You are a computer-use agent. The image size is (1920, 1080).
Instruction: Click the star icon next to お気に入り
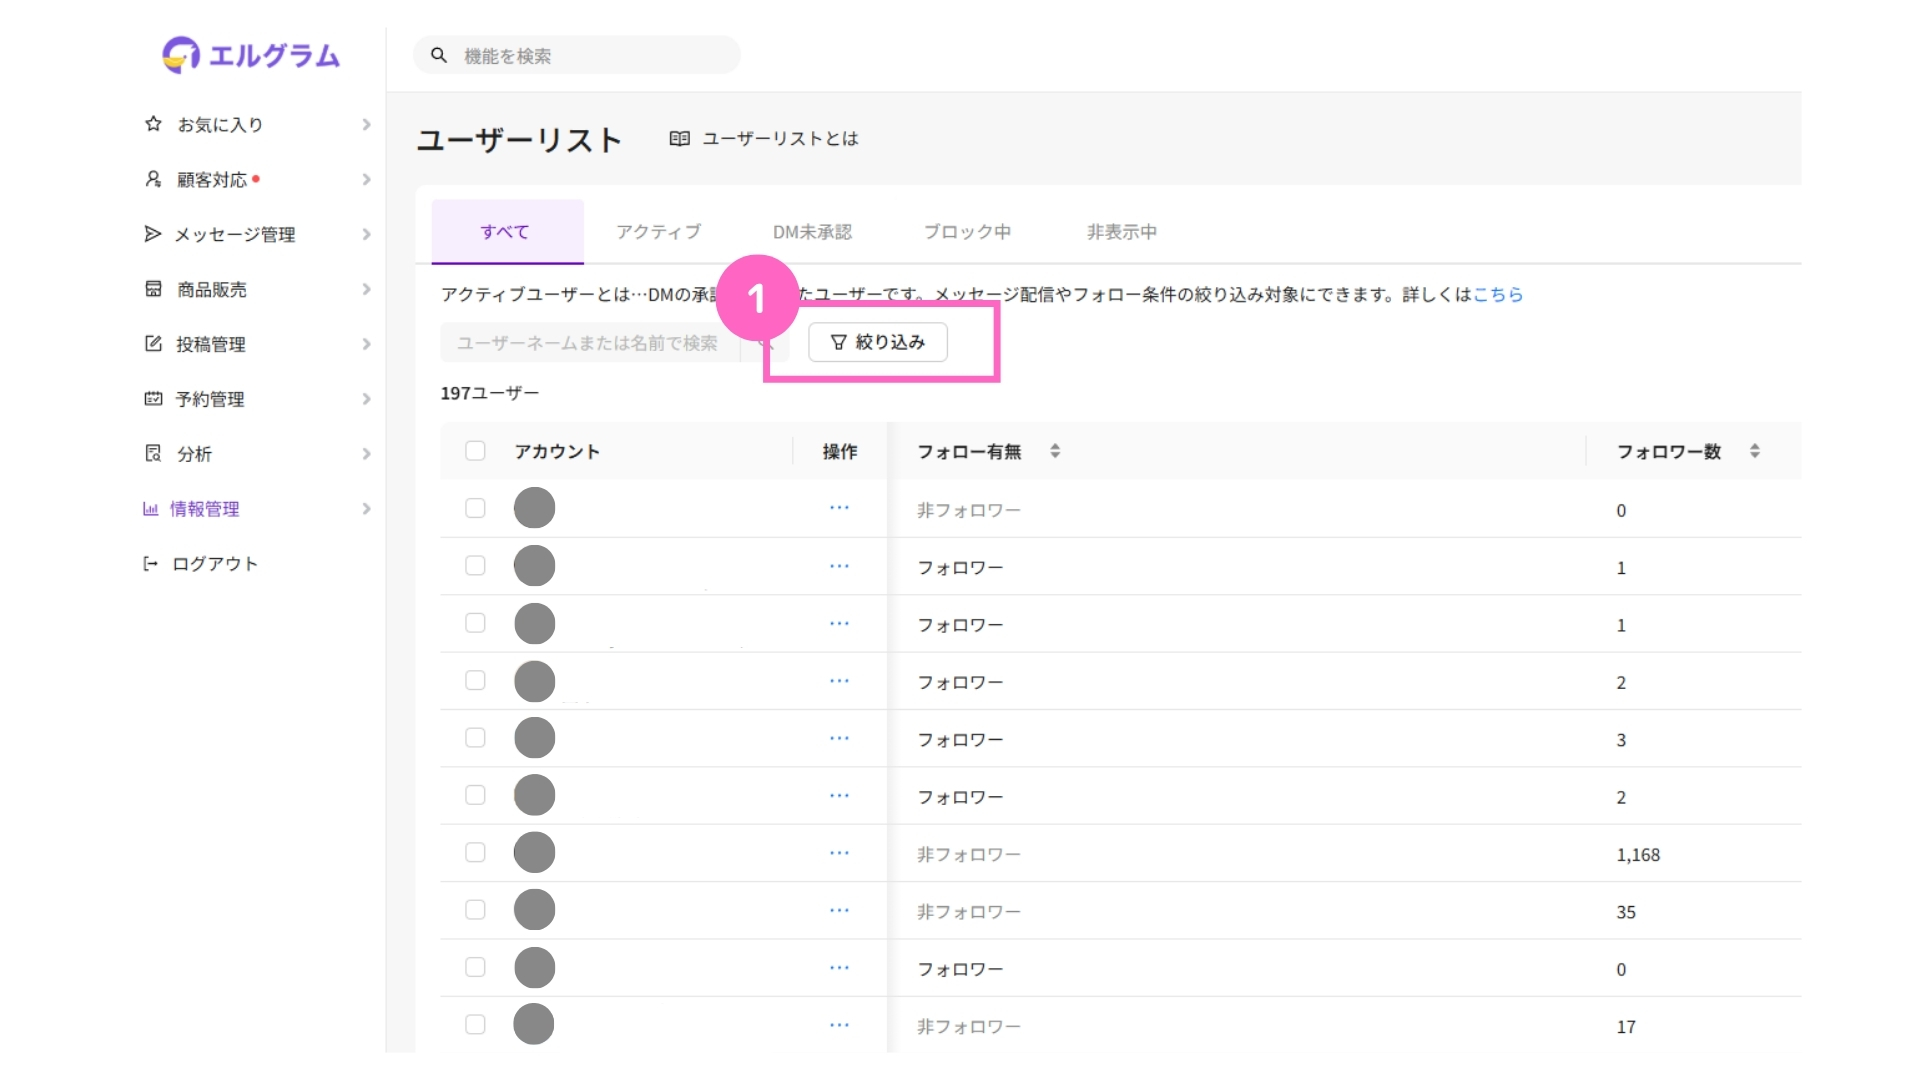click(x=153, y=124)
